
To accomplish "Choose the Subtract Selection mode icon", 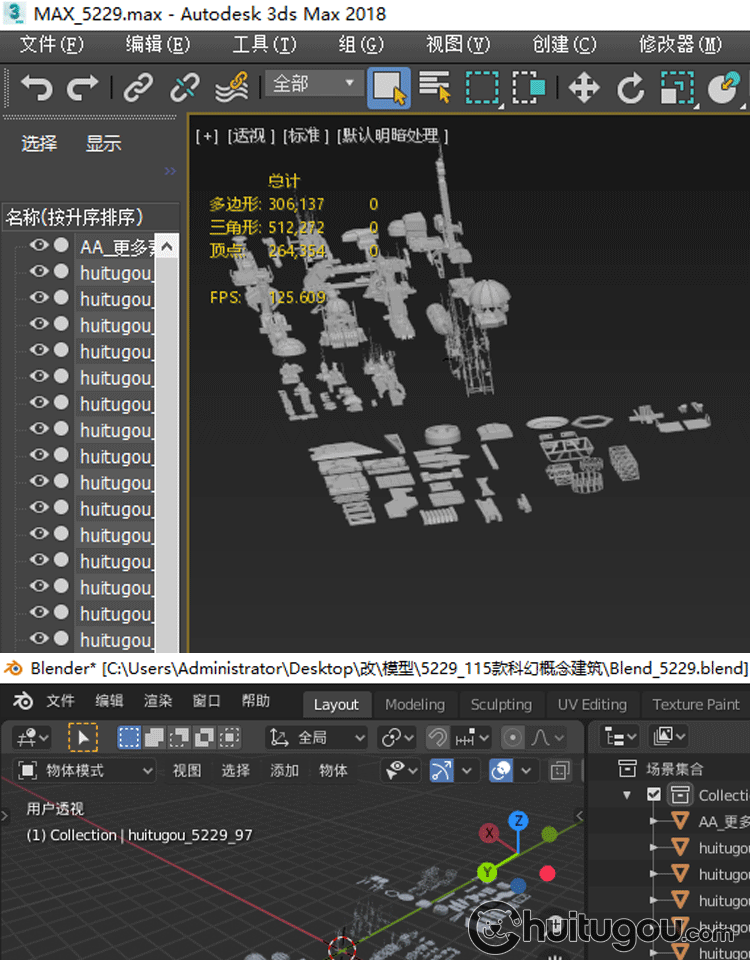I will point(179,738).
